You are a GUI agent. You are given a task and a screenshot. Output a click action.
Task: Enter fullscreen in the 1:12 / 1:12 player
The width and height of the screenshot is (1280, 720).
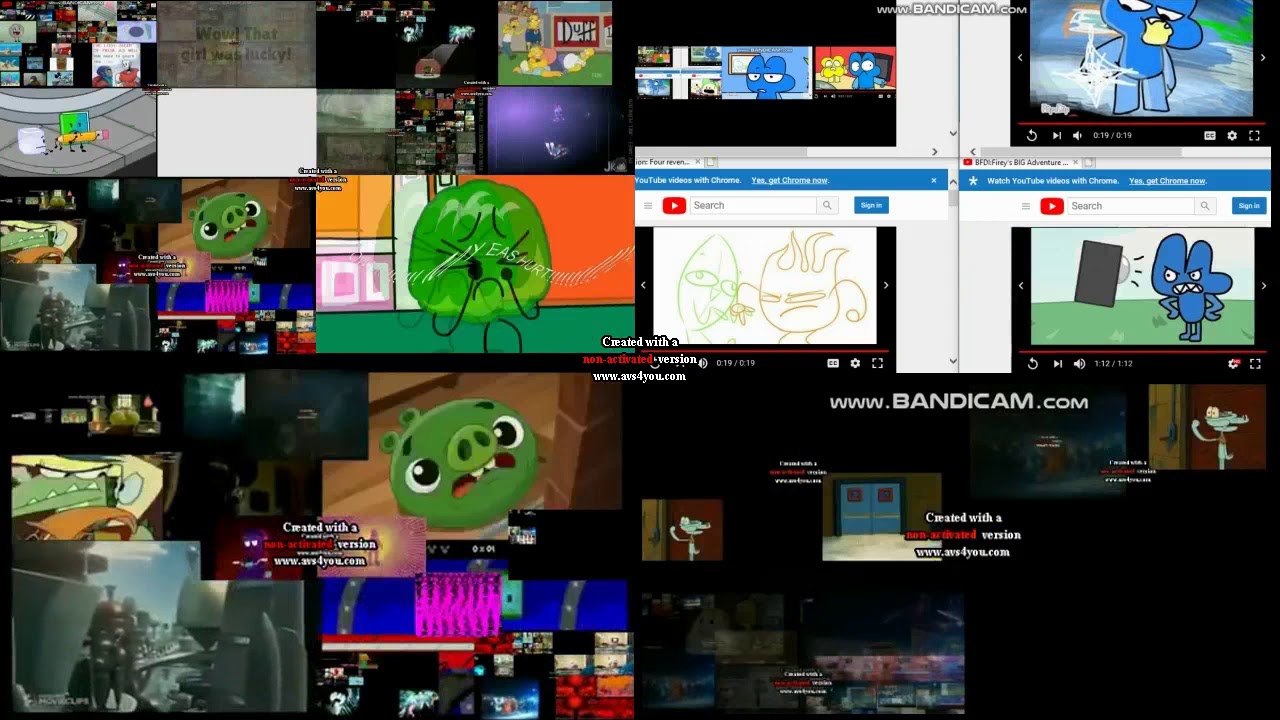(1255, 364)
